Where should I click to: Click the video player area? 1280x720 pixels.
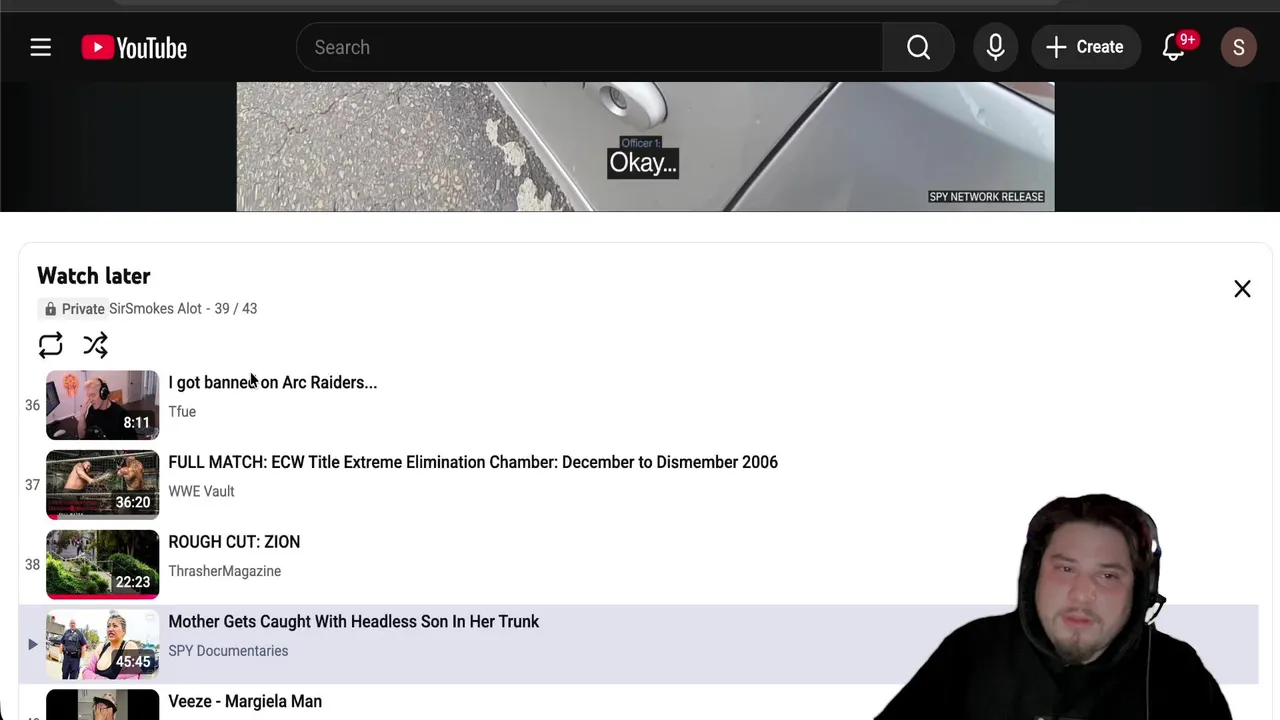point(645,147)
